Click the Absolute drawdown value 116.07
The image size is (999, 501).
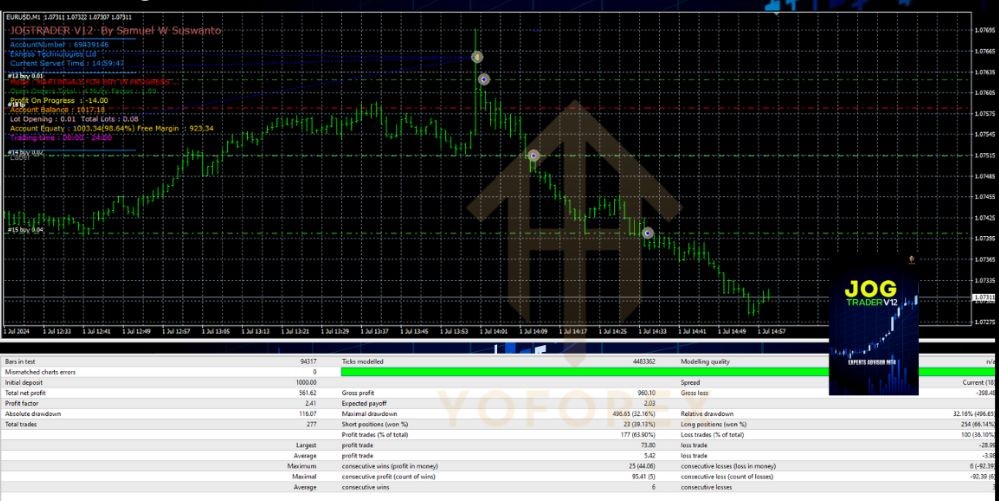point(308,414)
